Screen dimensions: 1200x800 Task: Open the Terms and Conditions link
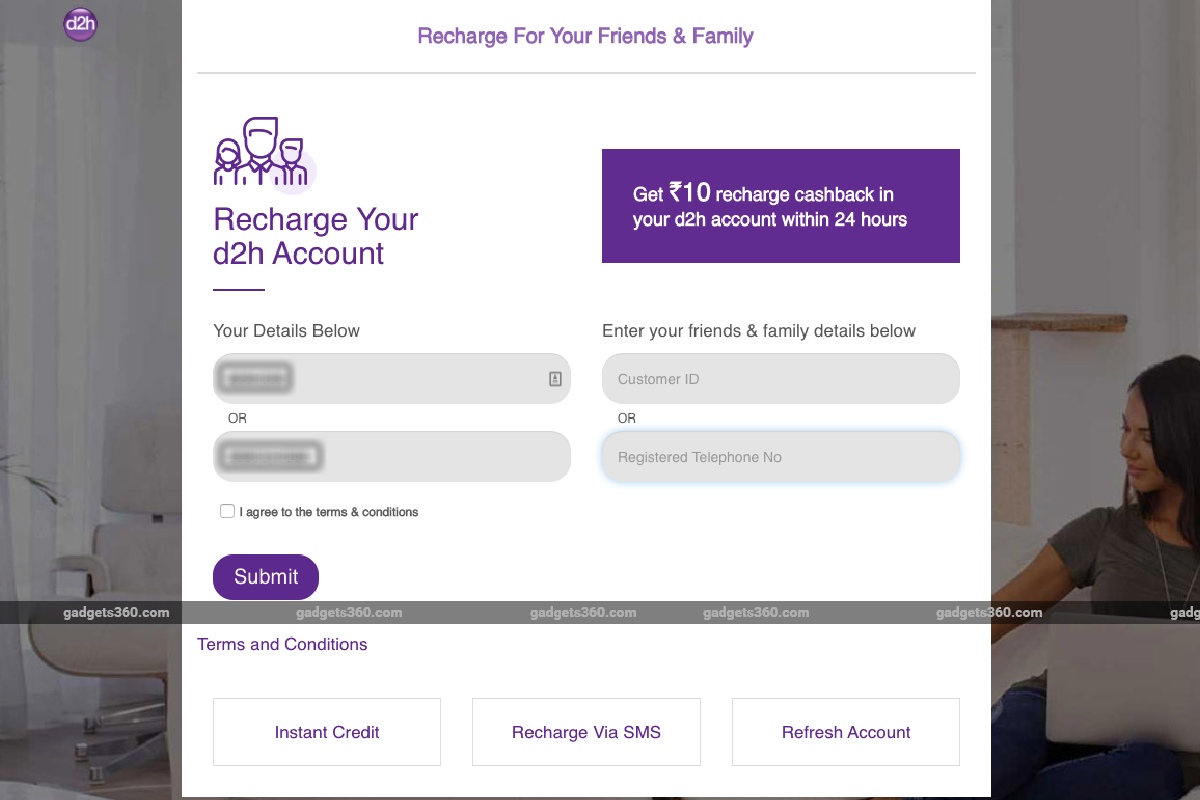282,644
